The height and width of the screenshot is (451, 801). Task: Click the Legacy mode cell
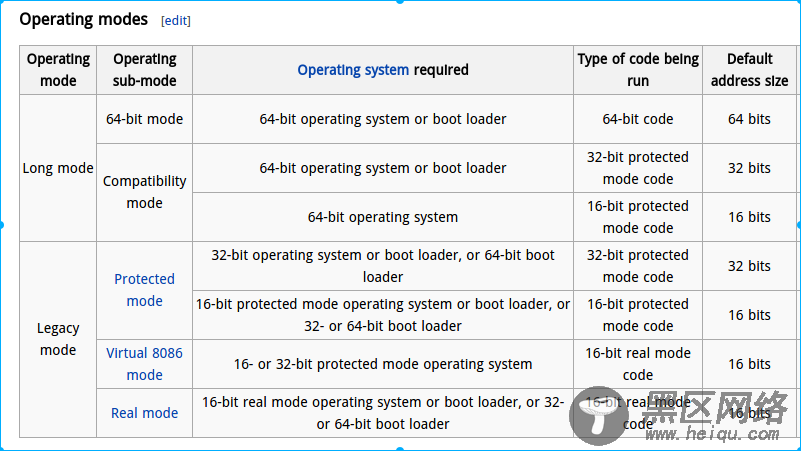[58, 339]
